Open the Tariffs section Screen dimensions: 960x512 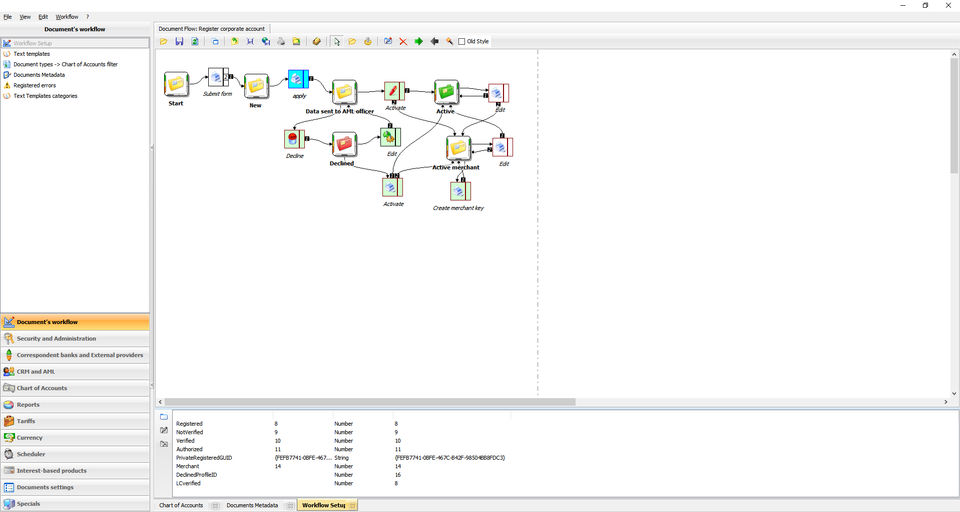pyautogui.click(x=75, y=421)
